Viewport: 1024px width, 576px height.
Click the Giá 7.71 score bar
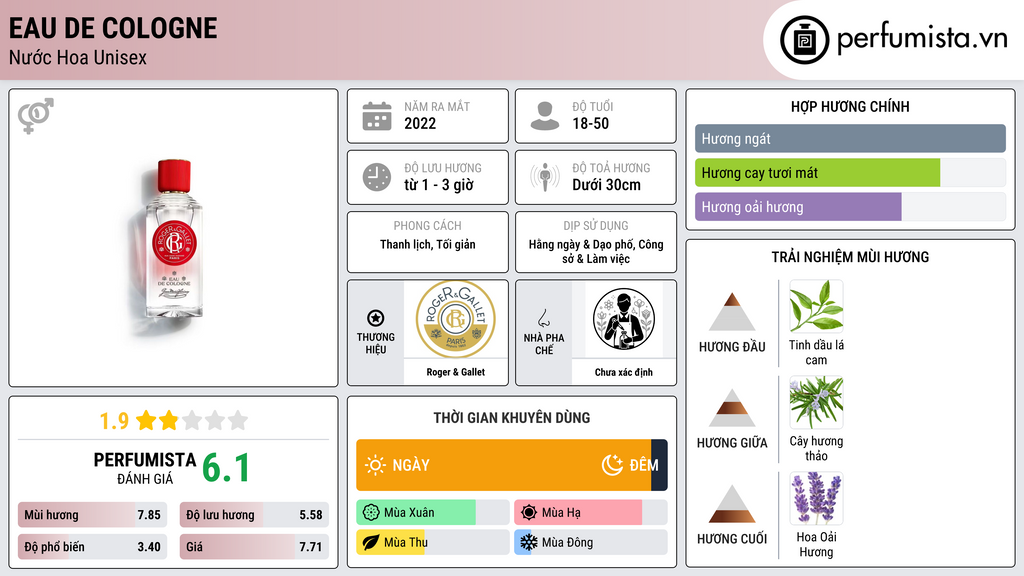pyautogui.click(x=254, y=547)
